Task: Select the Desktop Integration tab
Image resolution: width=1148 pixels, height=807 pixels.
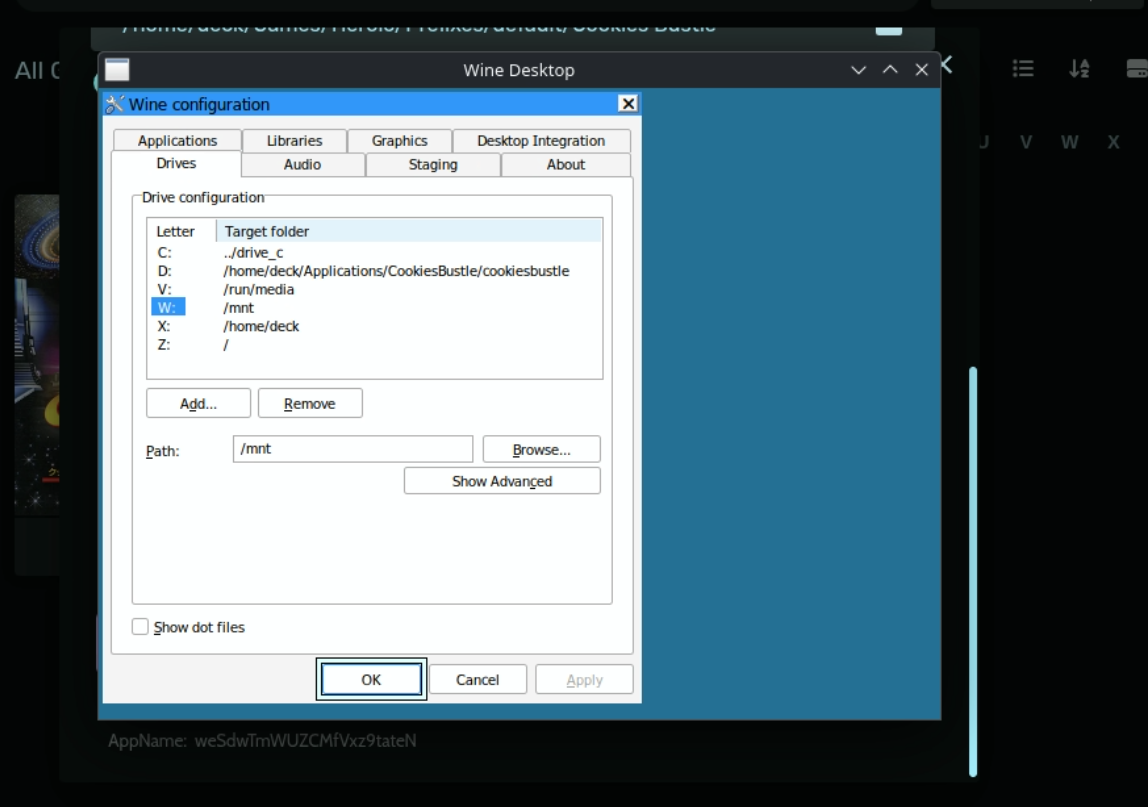Action: pos(541,141)
